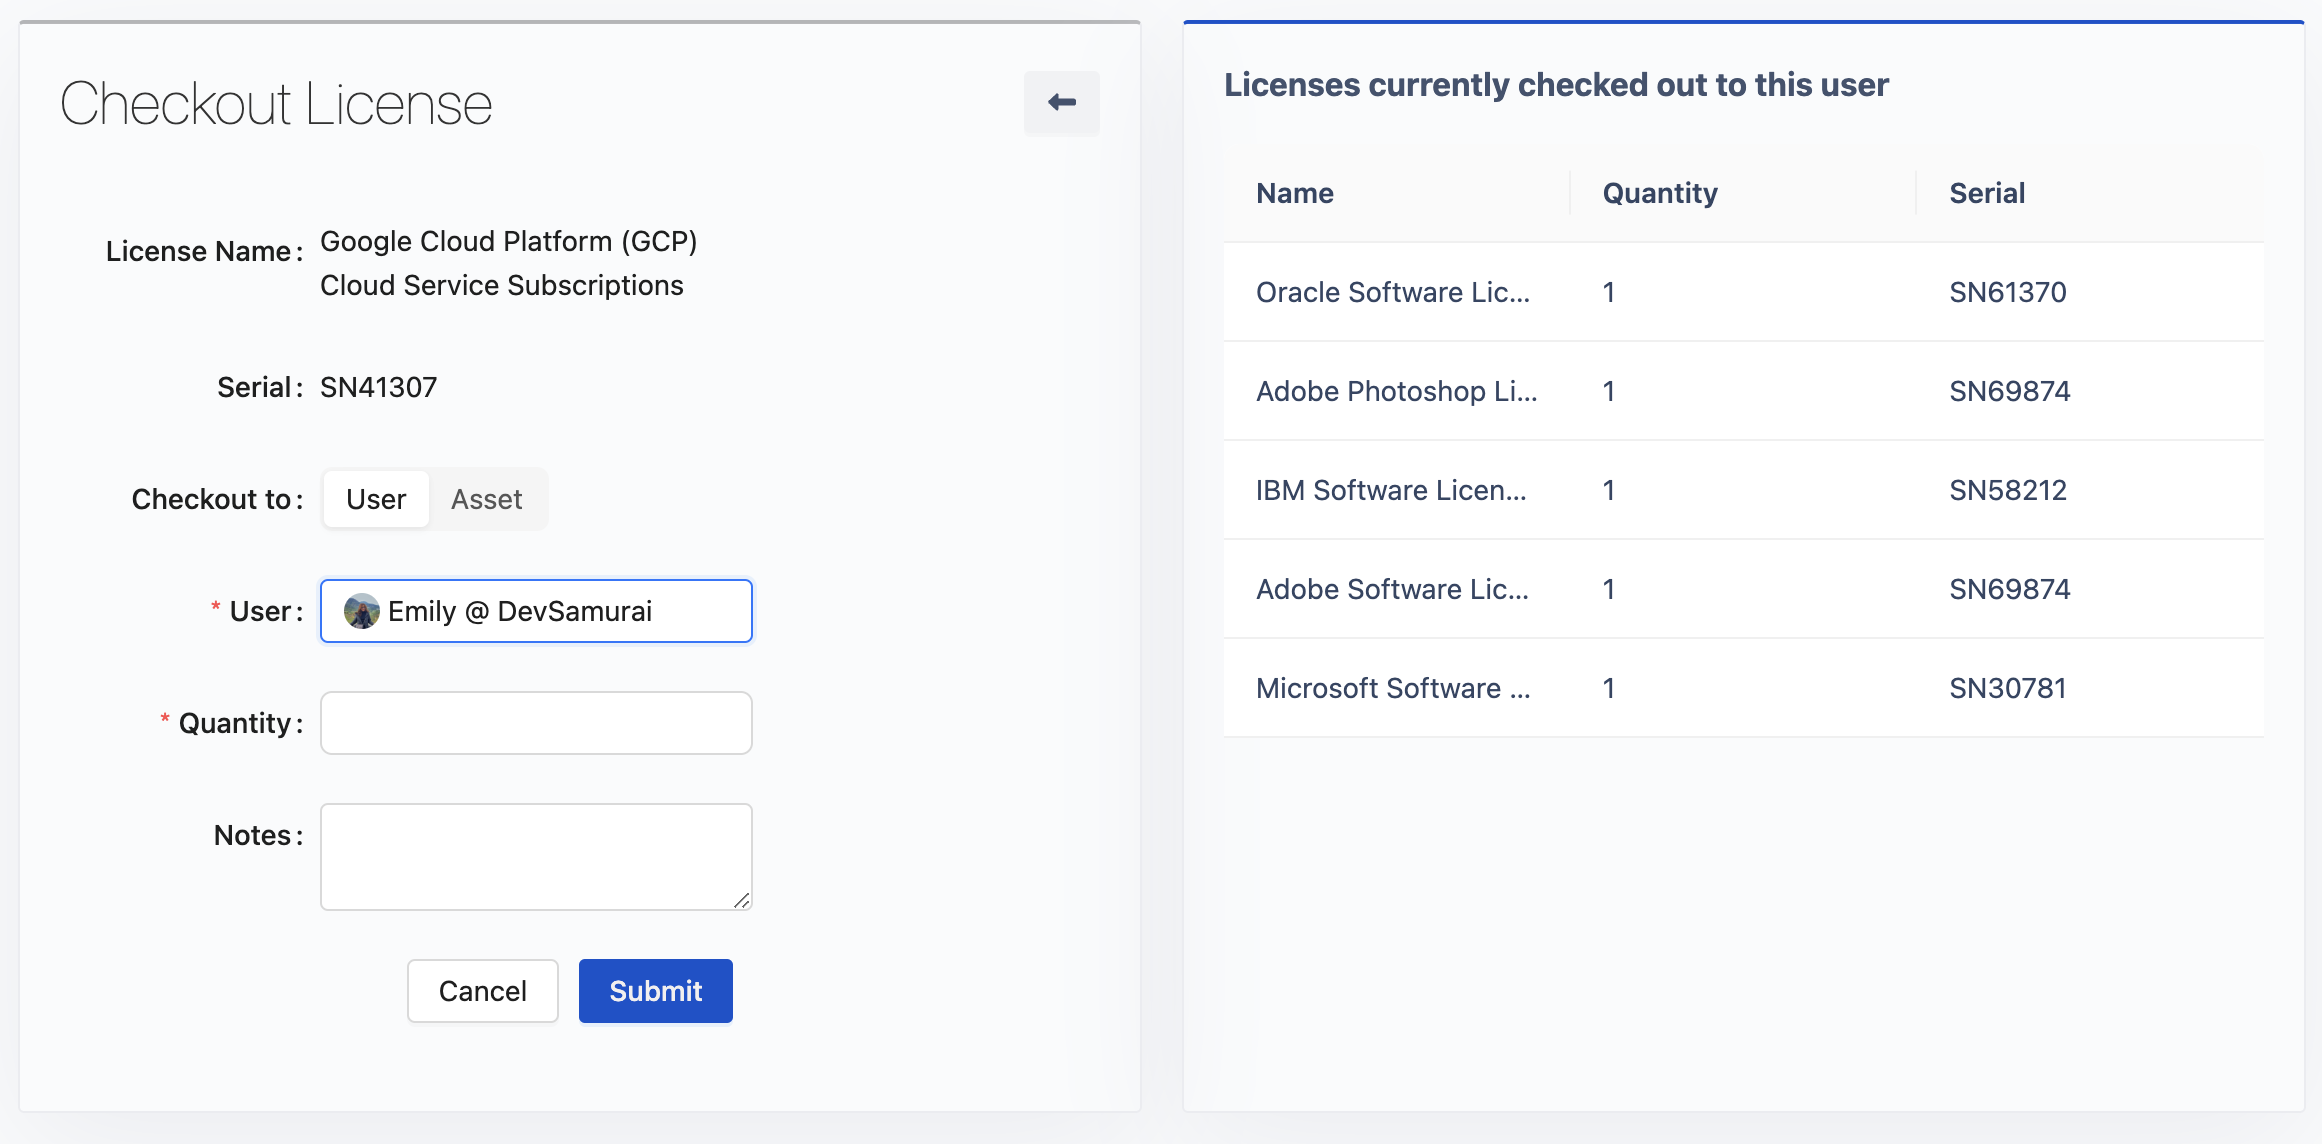
Task: Open the Adobe Photoshop license row
Action: [1396, 391]
